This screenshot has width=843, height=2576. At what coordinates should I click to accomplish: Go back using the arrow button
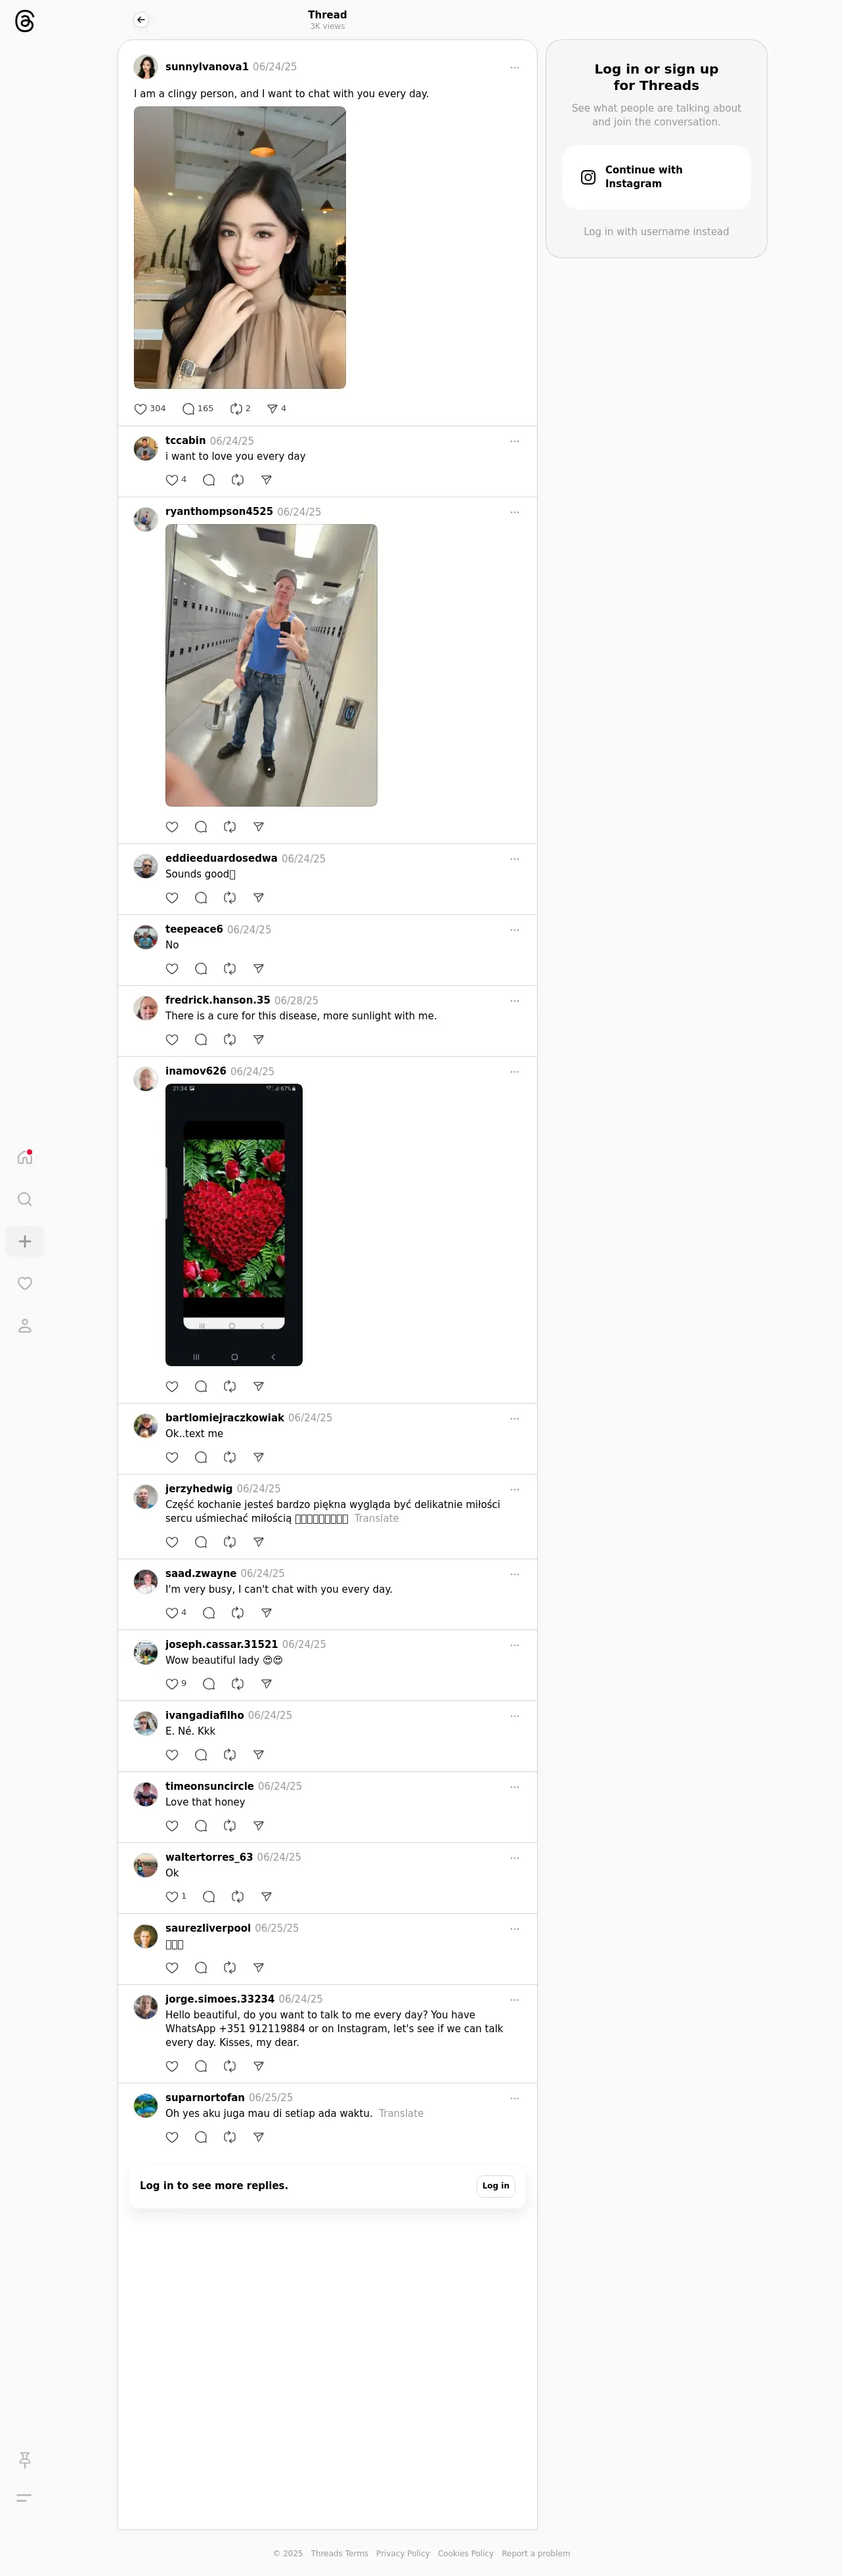click(141, 20)
